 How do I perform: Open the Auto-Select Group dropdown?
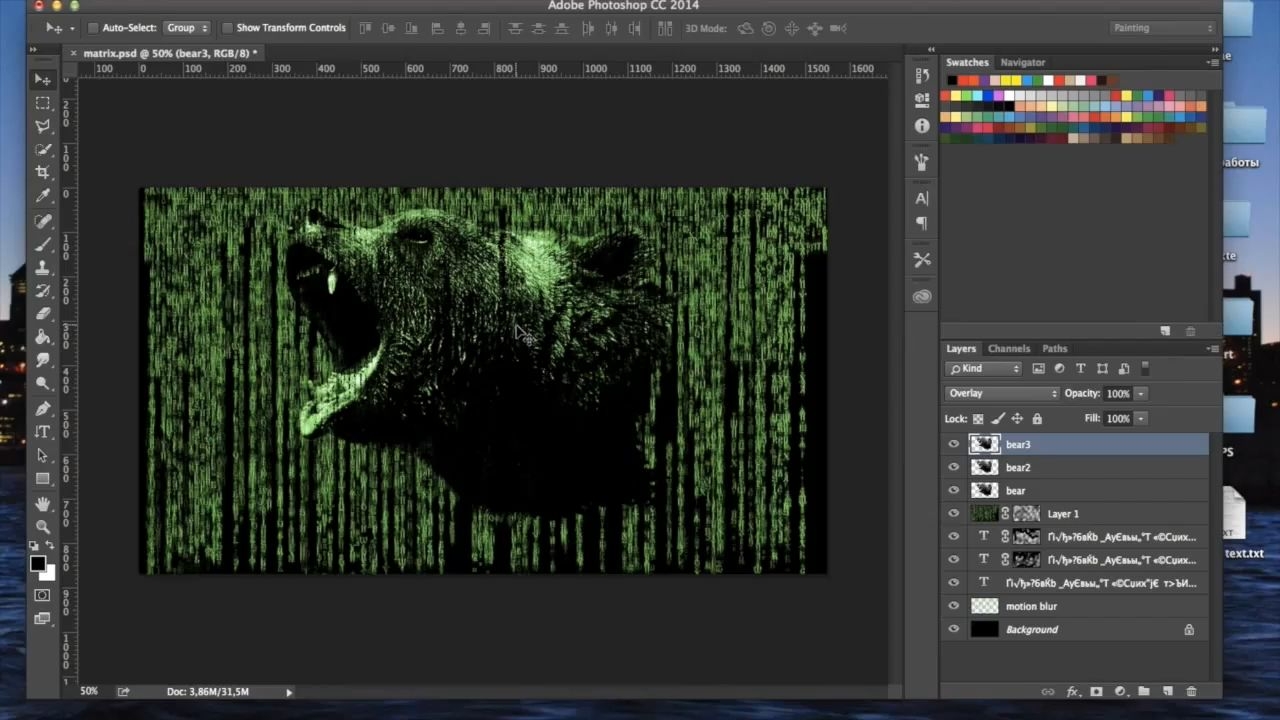(187, 28)
